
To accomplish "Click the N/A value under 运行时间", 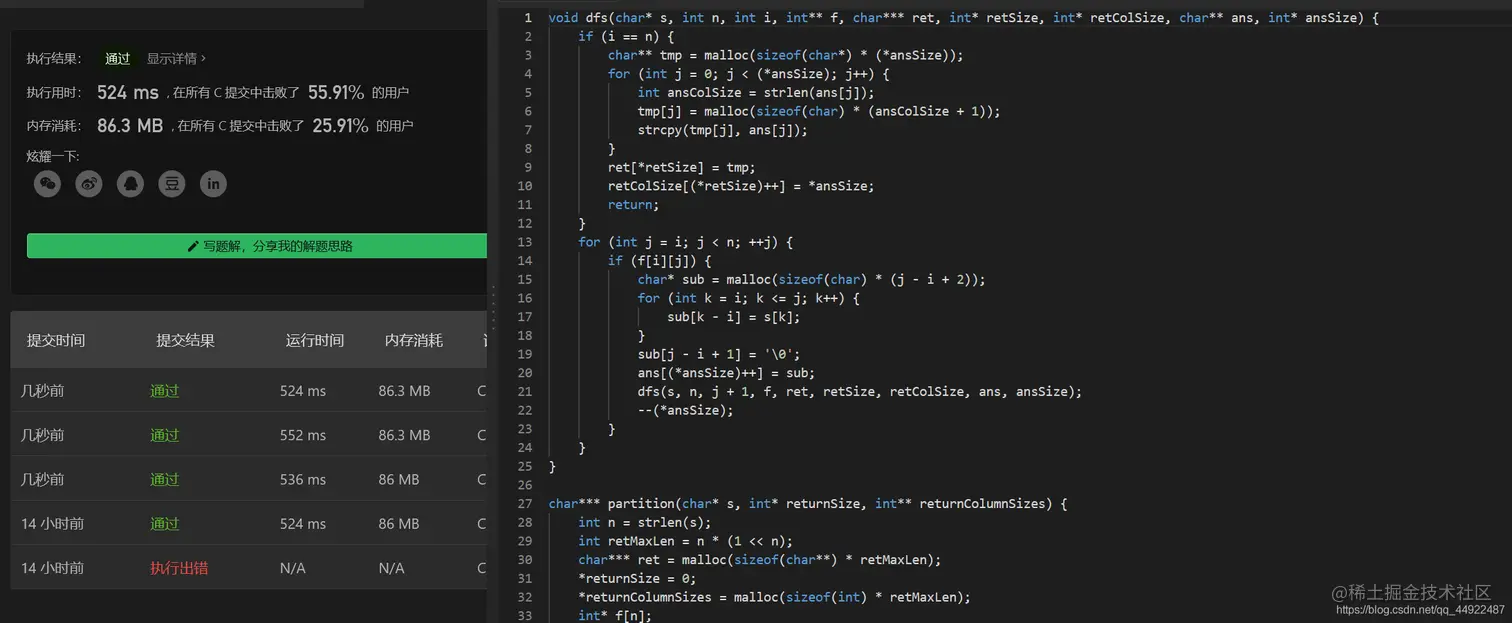I will pyautogui.click(x=293, y=567).
